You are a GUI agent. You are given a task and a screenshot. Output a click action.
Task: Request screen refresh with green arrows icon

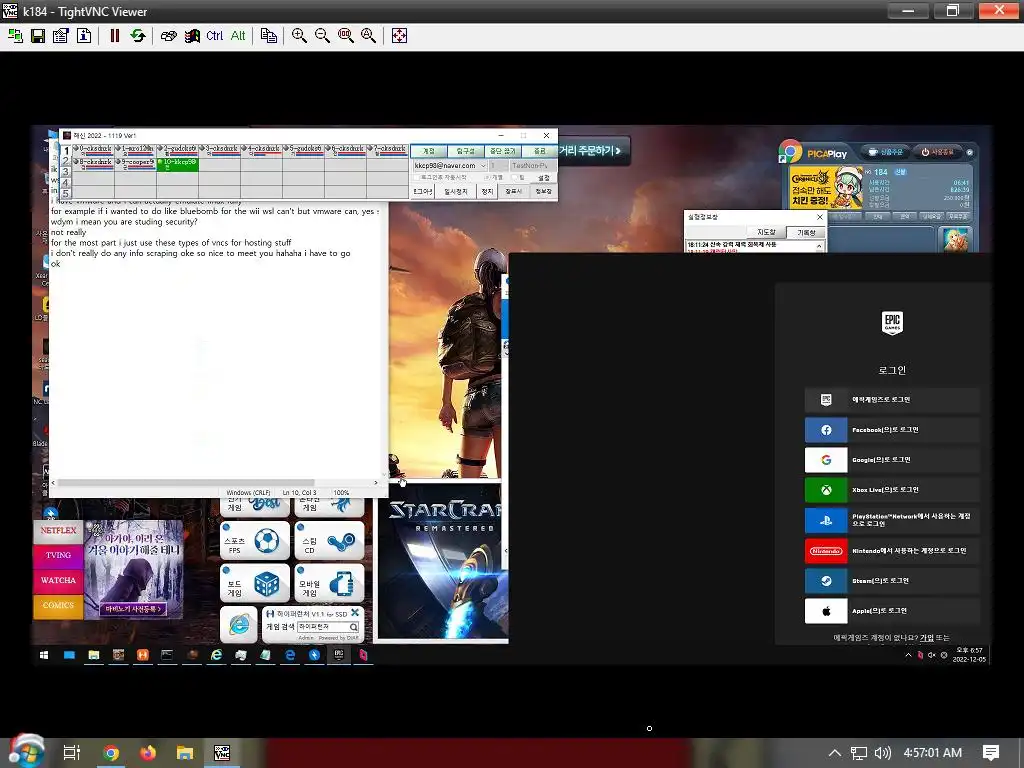tap(137, 36)
